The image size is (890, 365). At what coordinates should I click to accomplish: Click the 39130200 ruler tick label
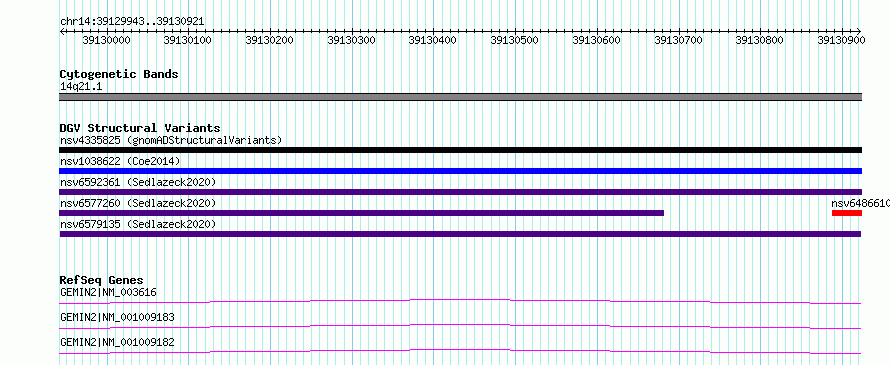click(270, 40)
